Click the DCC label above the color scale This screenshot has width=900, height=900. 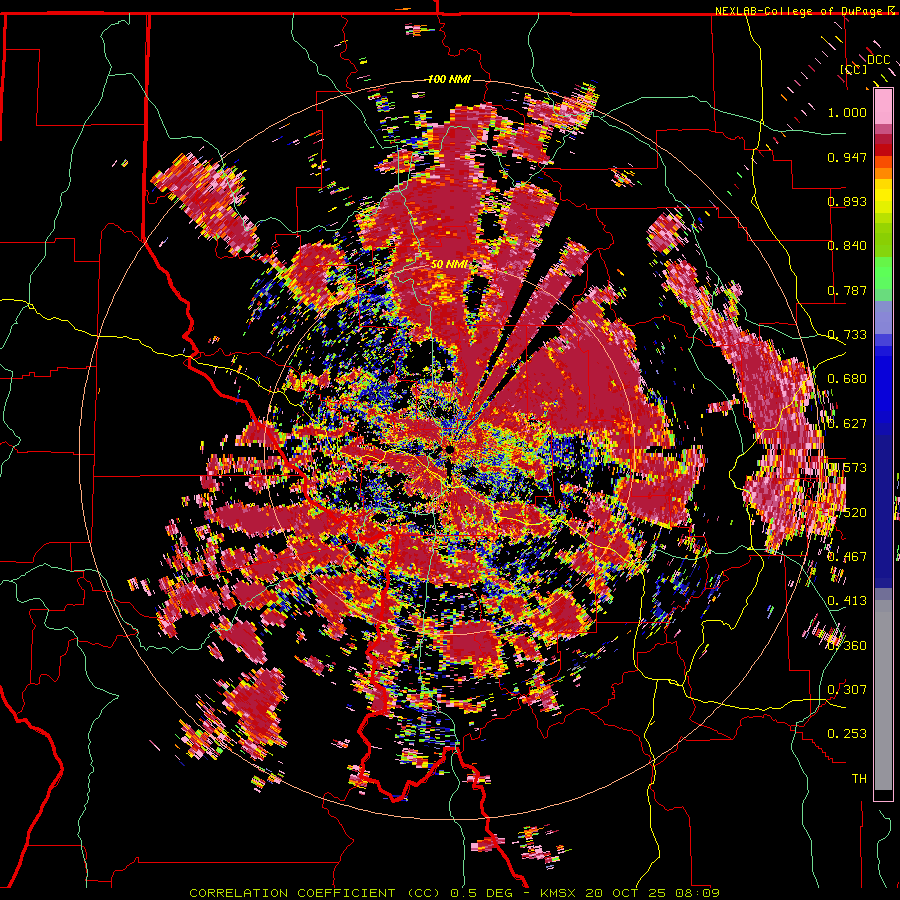coord(879,60)
